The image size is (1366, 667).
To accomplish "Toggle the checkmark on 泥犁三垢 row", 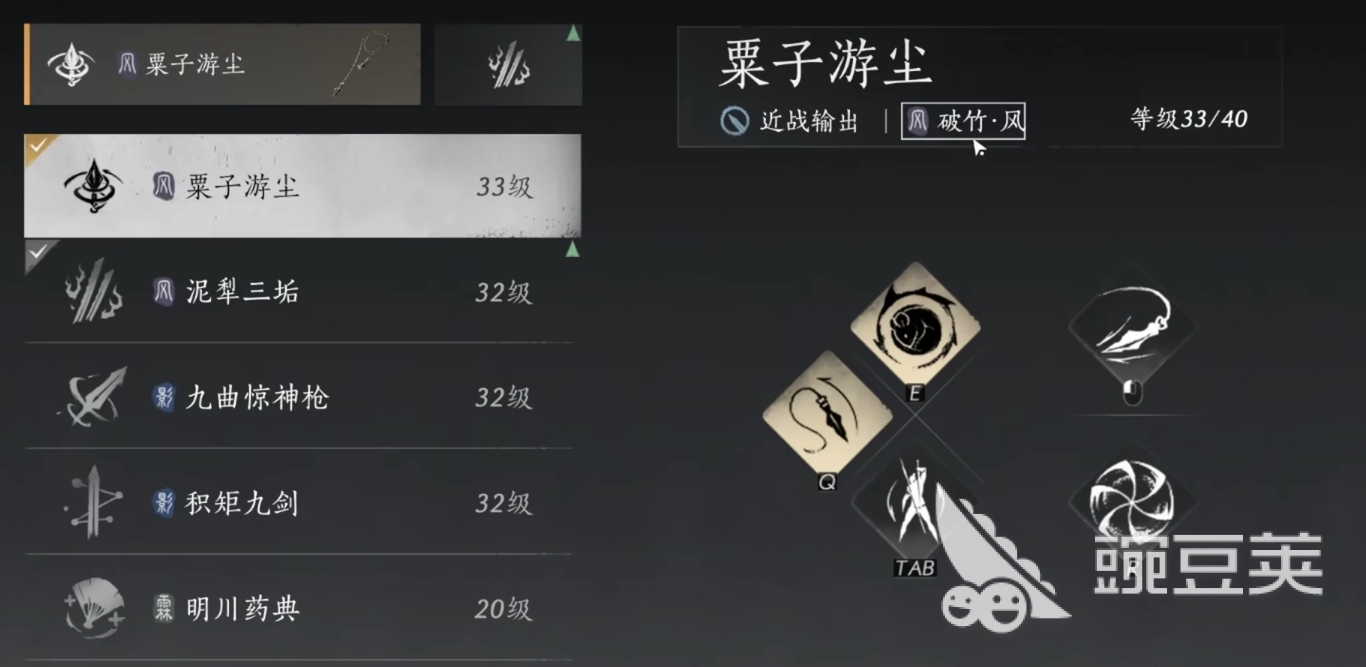I will (36, 254).
